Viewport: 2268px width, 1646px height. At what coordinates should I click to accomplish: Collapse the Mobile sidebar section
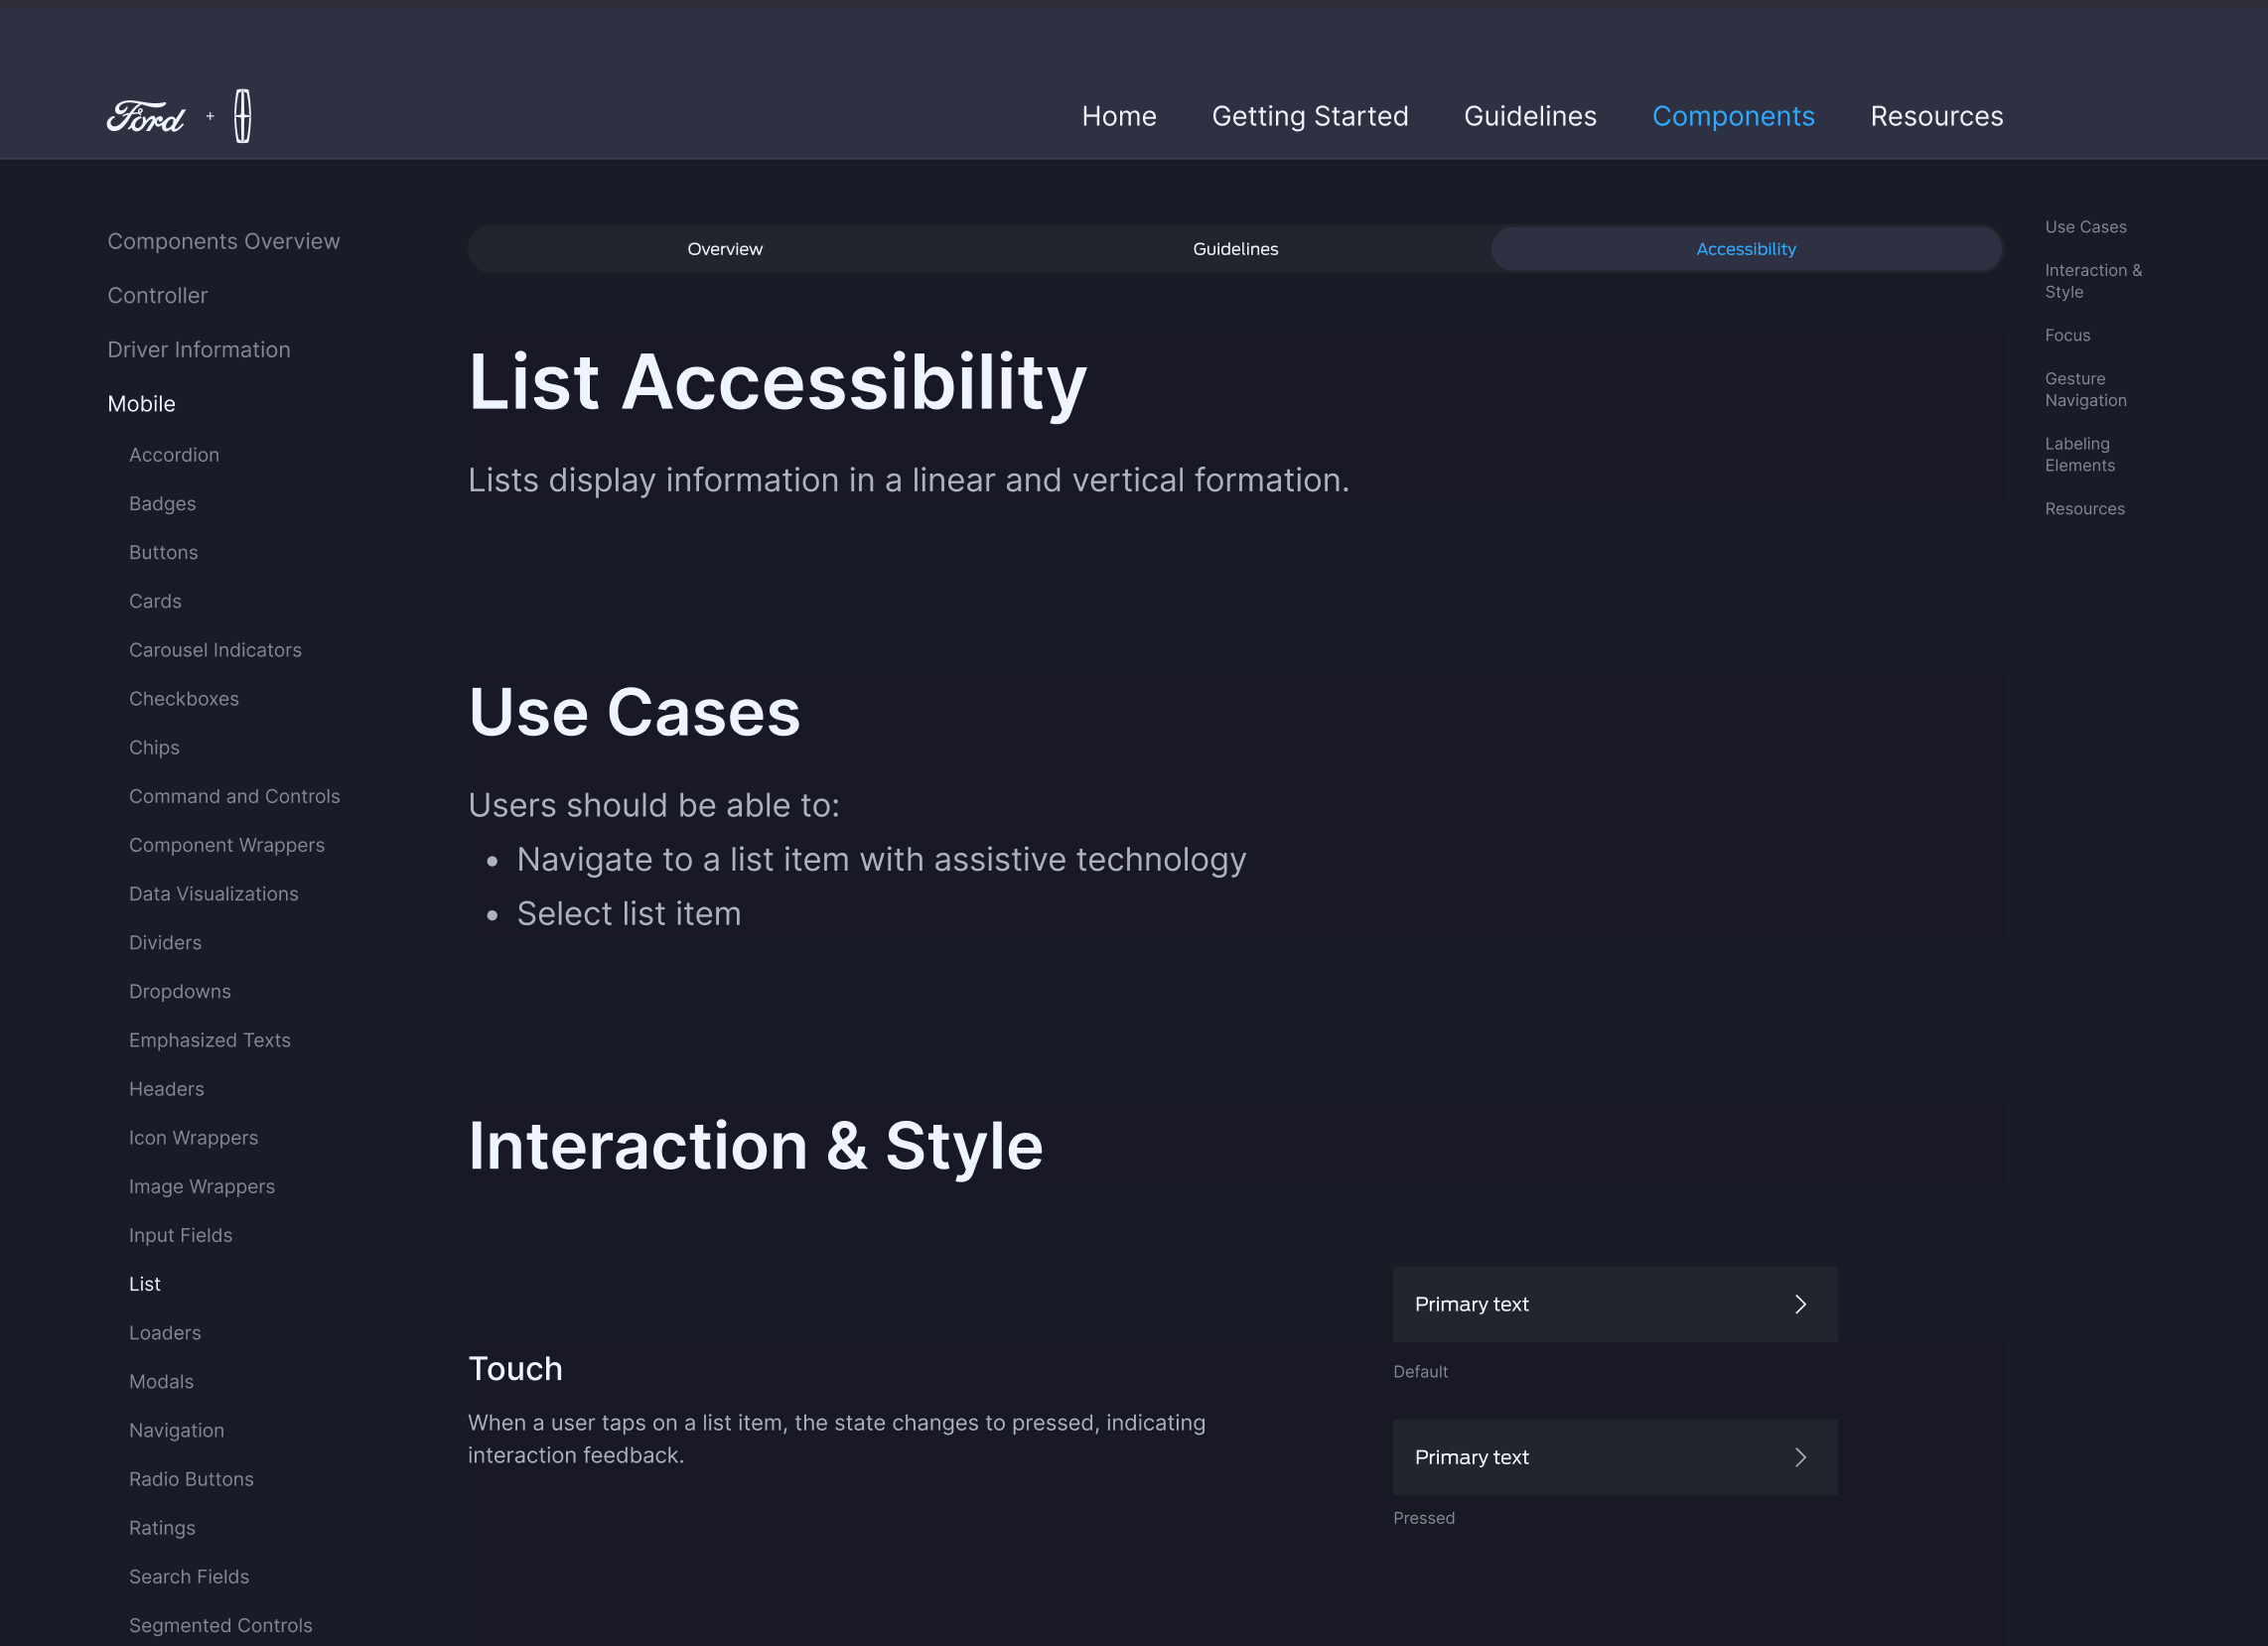pyautogui.click(x=141, y=404)
